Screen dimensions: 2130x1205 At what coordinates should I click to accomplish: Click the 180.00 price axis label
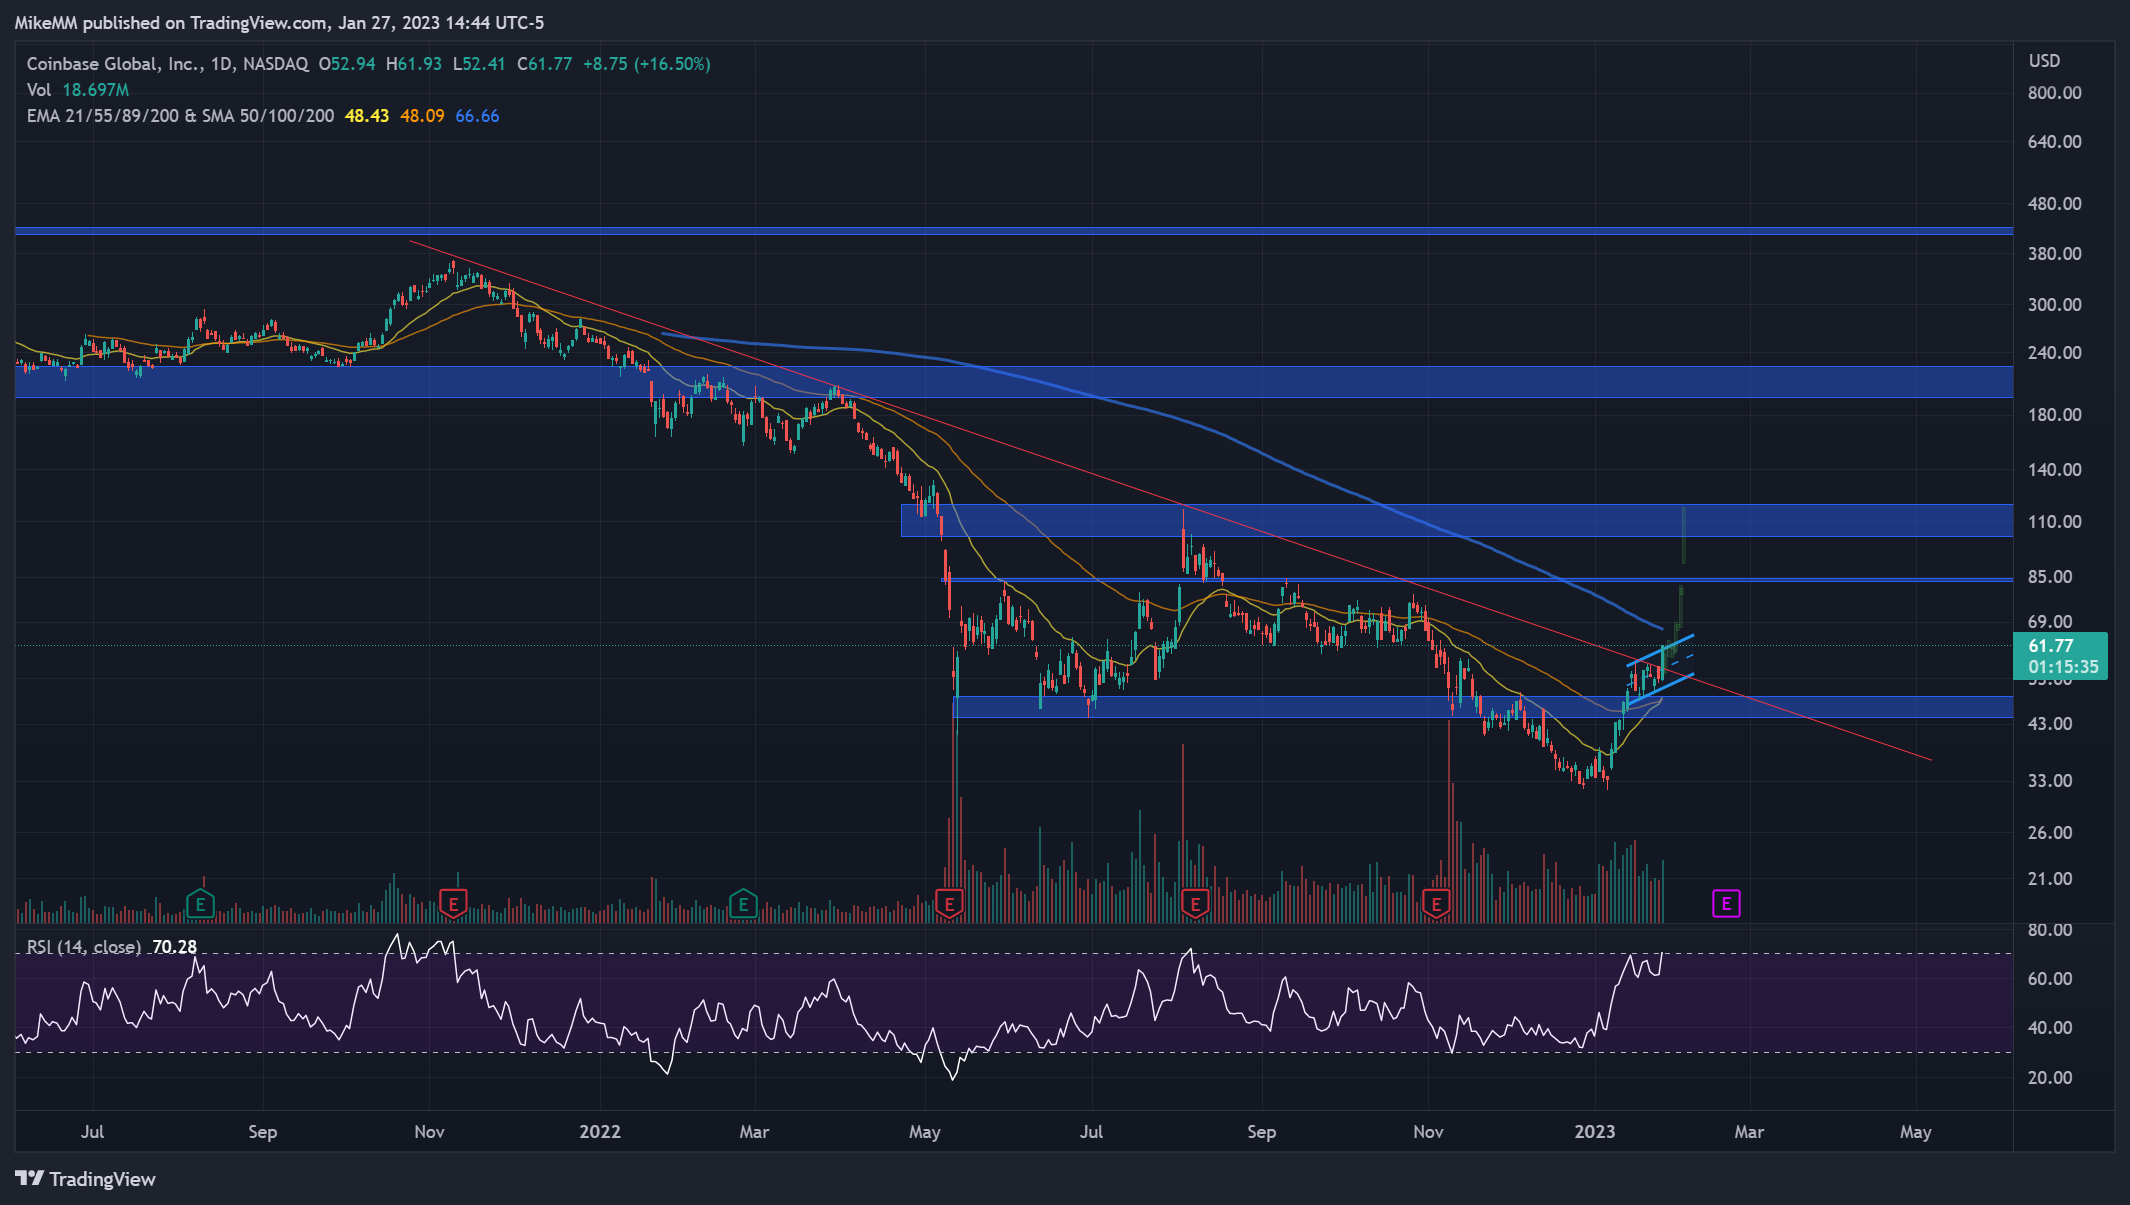tap(2055, 415)
